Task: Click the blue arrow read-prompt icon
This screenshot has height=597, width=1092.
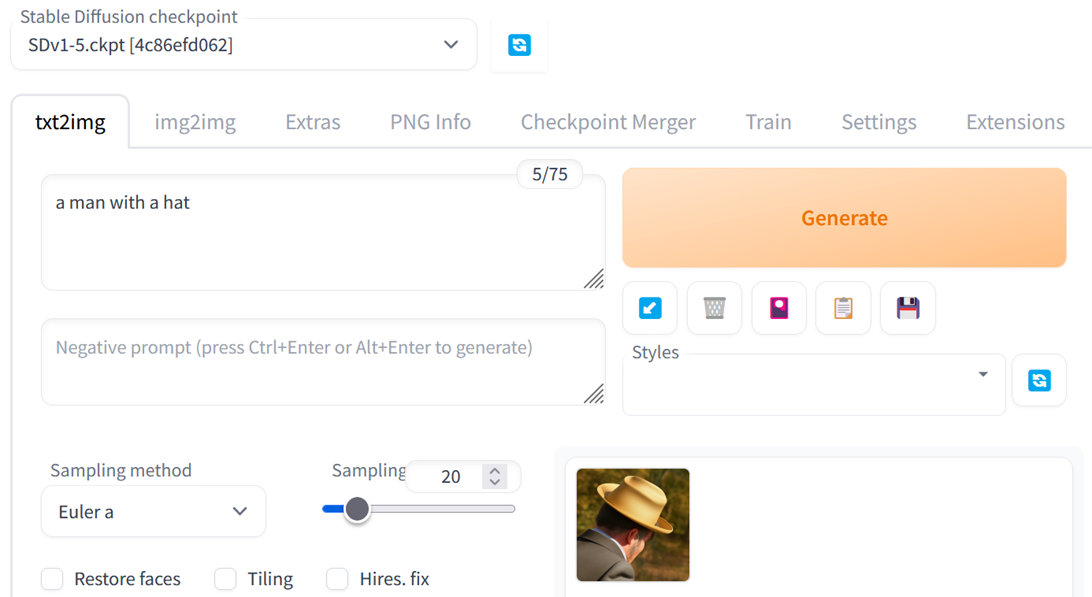Action: [x=650, y=308]
